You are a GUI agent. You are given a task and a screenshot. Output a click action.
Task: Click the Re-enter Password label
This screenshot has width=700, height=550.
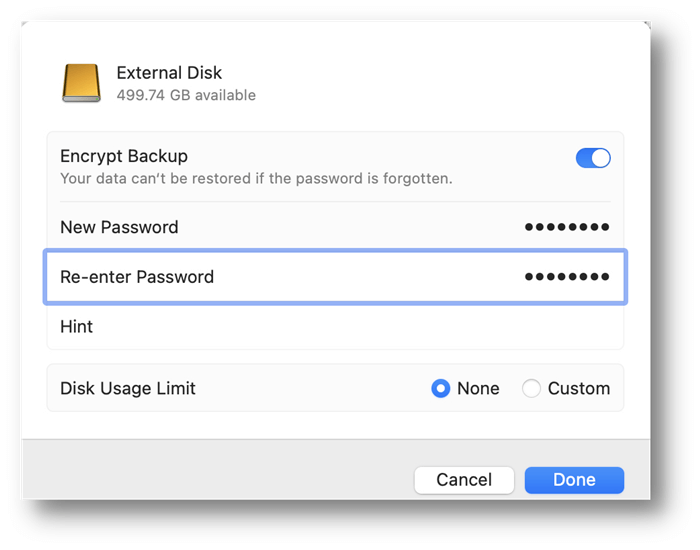137,277
